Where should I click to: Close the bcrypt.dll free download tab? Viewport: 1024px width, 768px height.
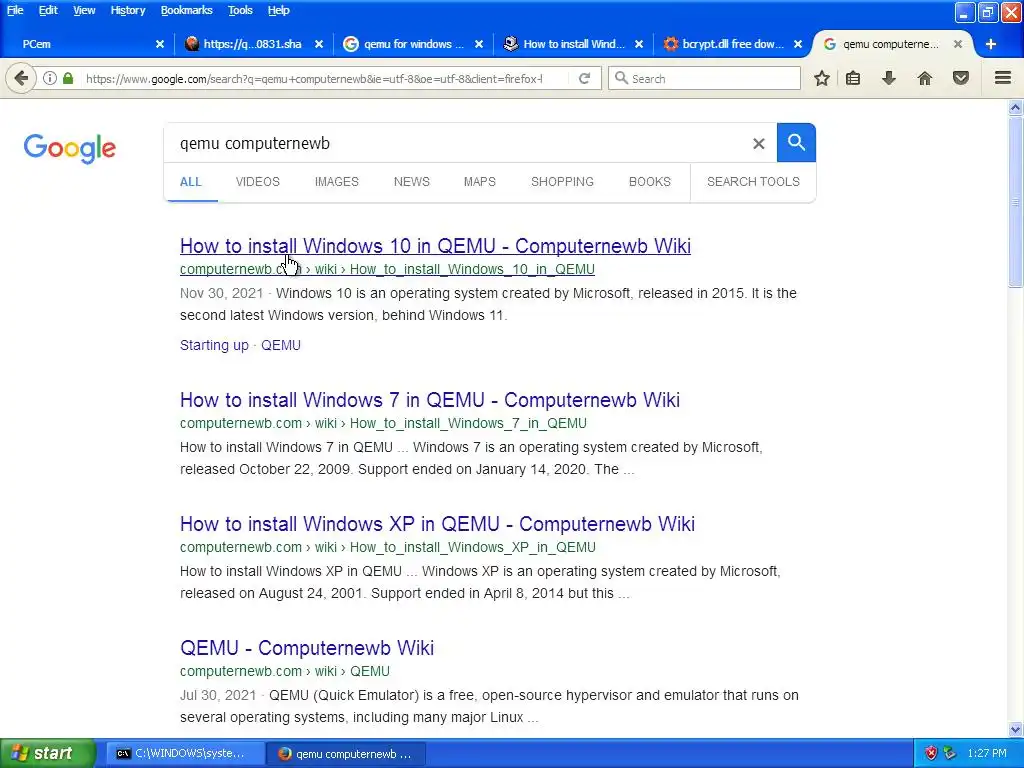point(797,44)
